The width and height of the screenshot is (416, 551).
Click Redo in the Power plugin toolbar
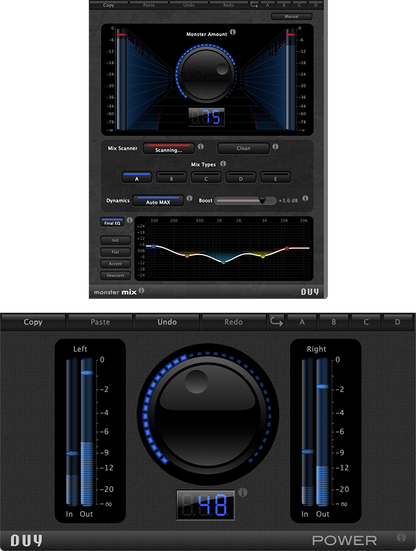click(234, 322)
